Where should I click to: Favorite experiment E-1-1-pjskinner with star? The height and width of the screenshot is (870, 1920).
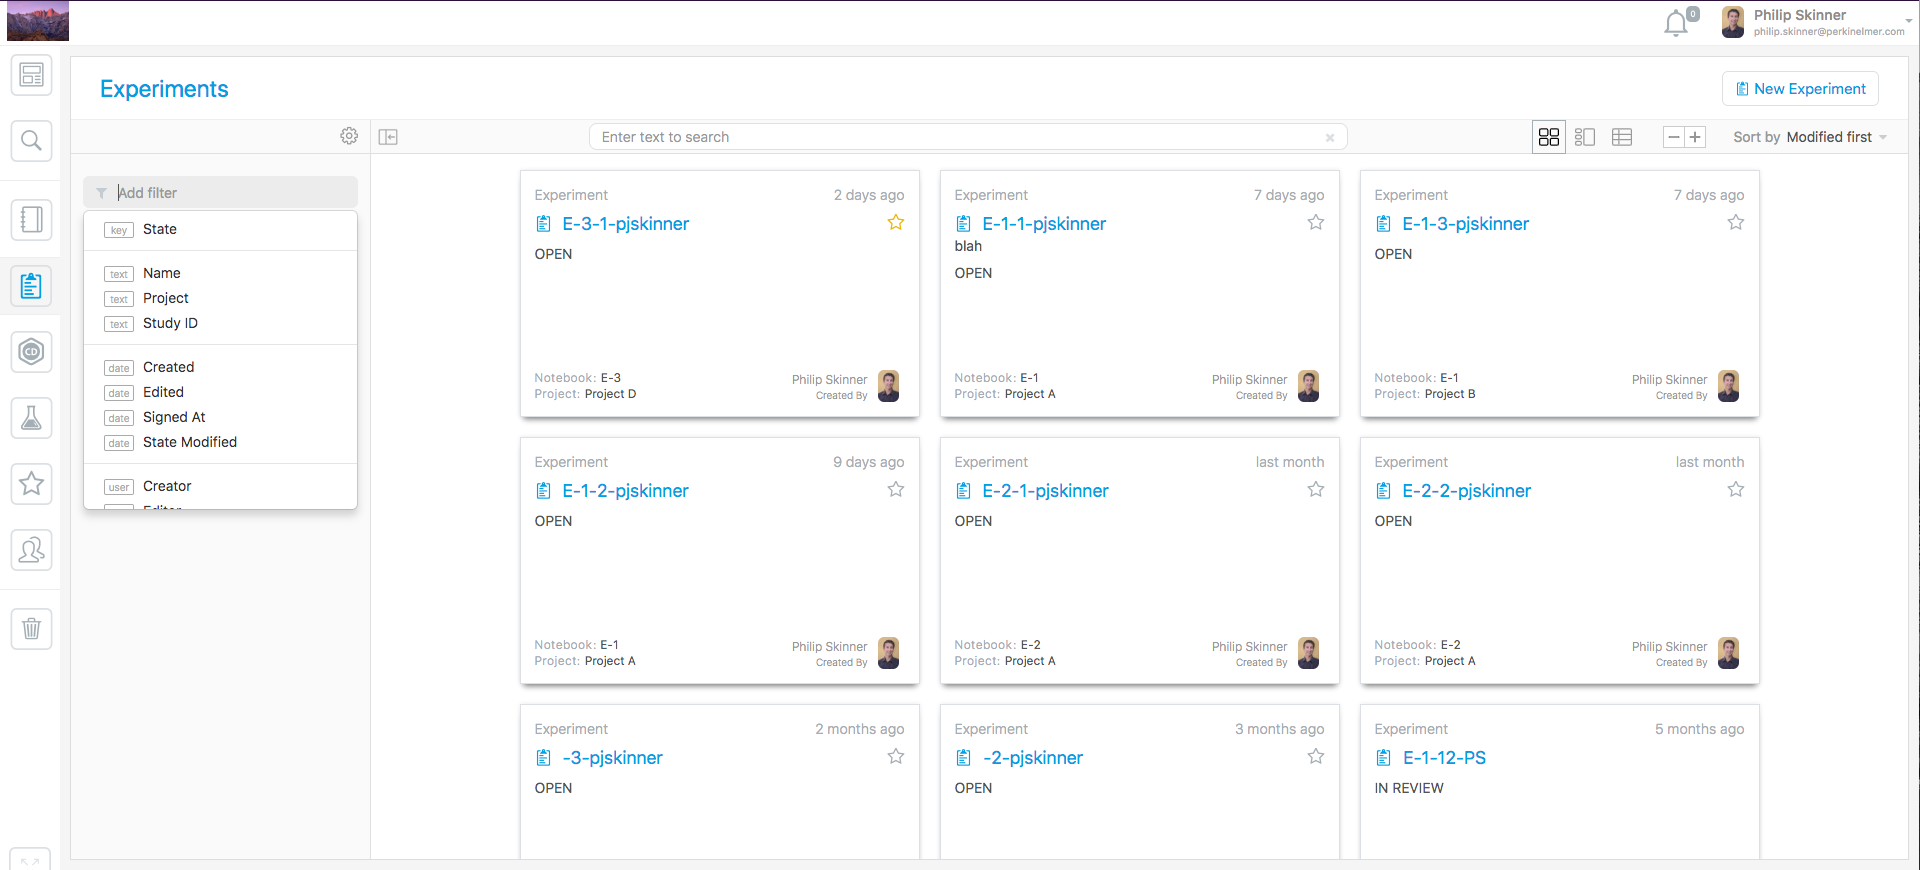pos(1315,223)
